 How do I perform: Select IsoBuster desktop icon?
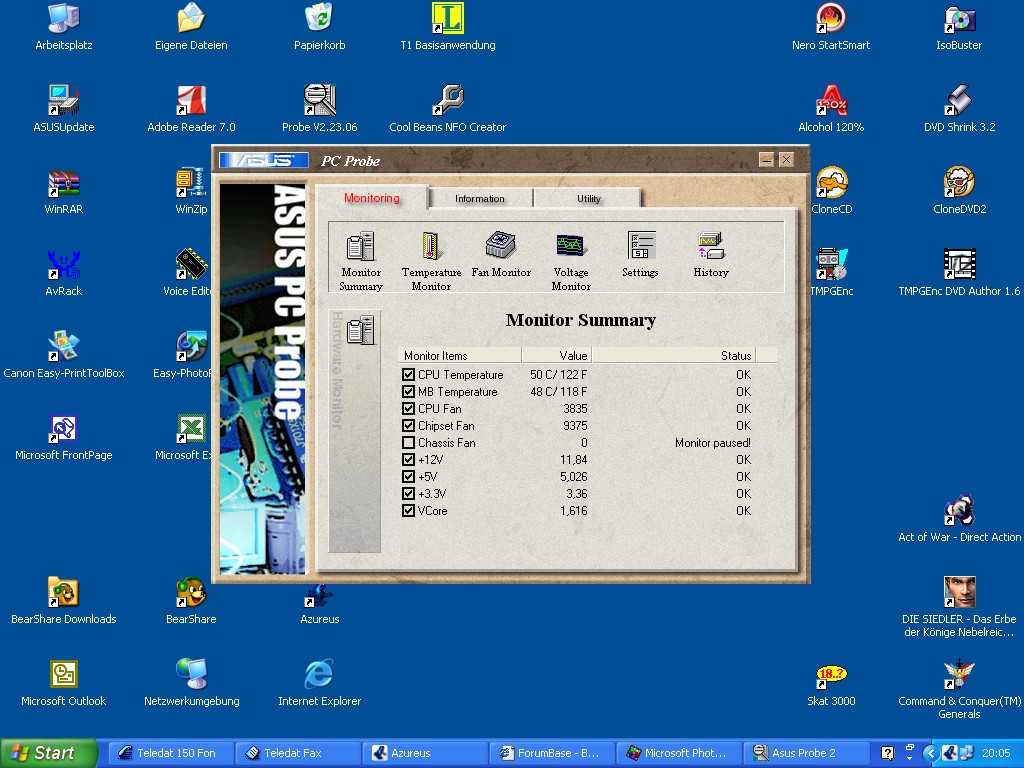959,26
